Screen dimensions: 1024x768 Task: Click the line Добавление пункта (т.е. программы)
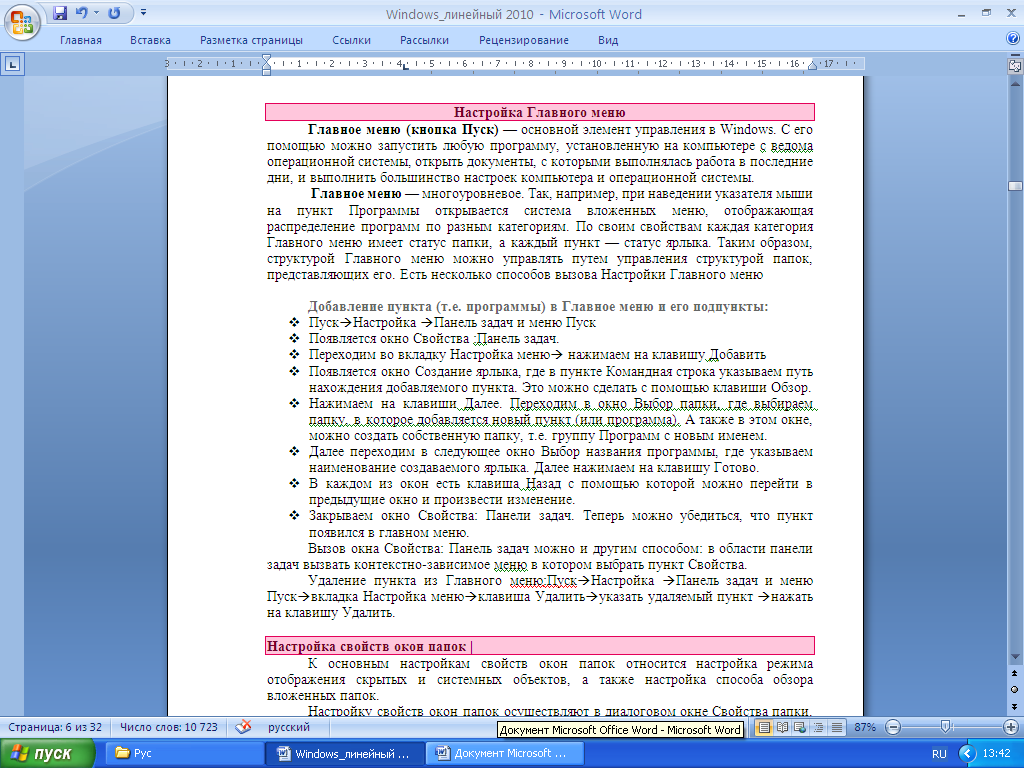point(538,306)
